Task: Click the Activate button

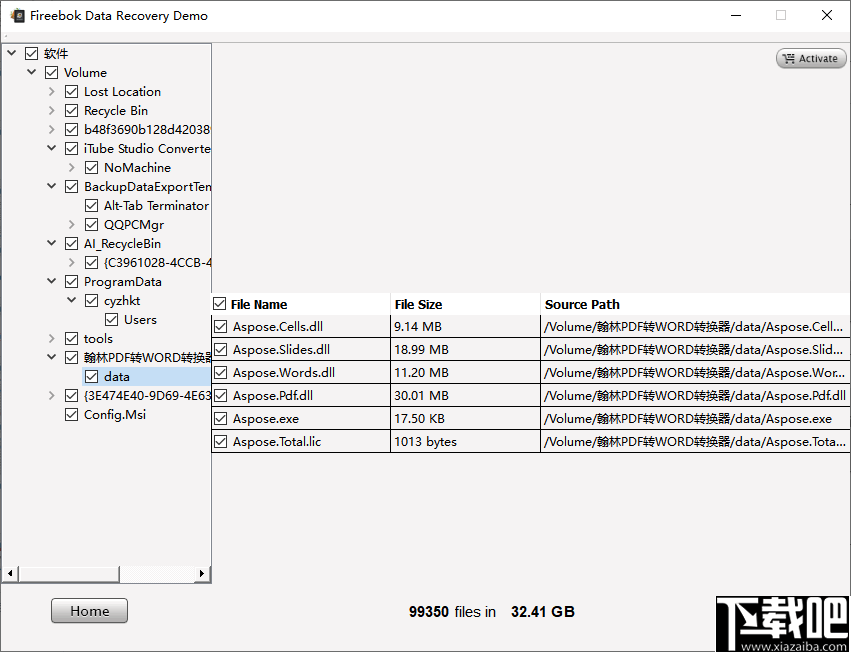Action: [811, 58]
